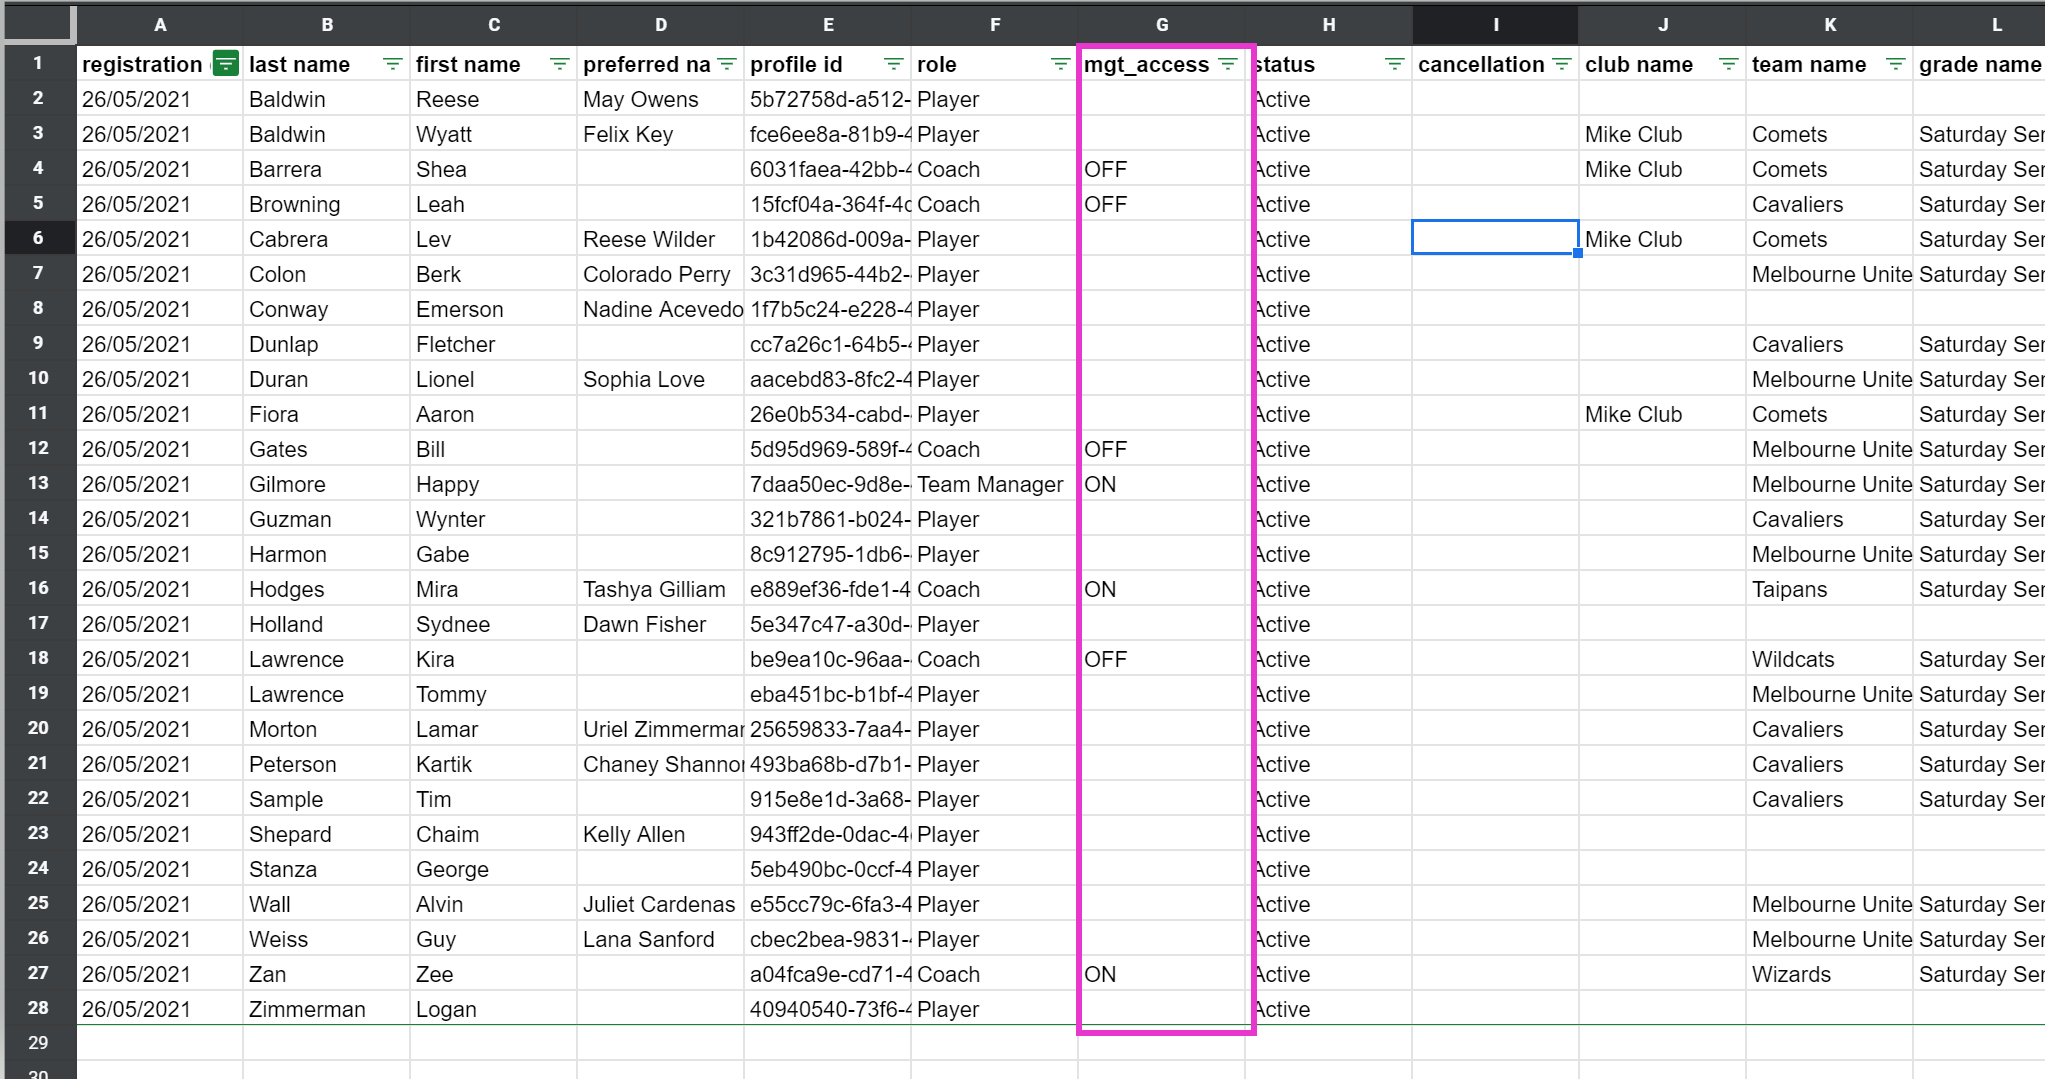Viewport: 2045px width, 1079px height.
Task: Select the Wizards team name cell
Action: pos(1828,974)
